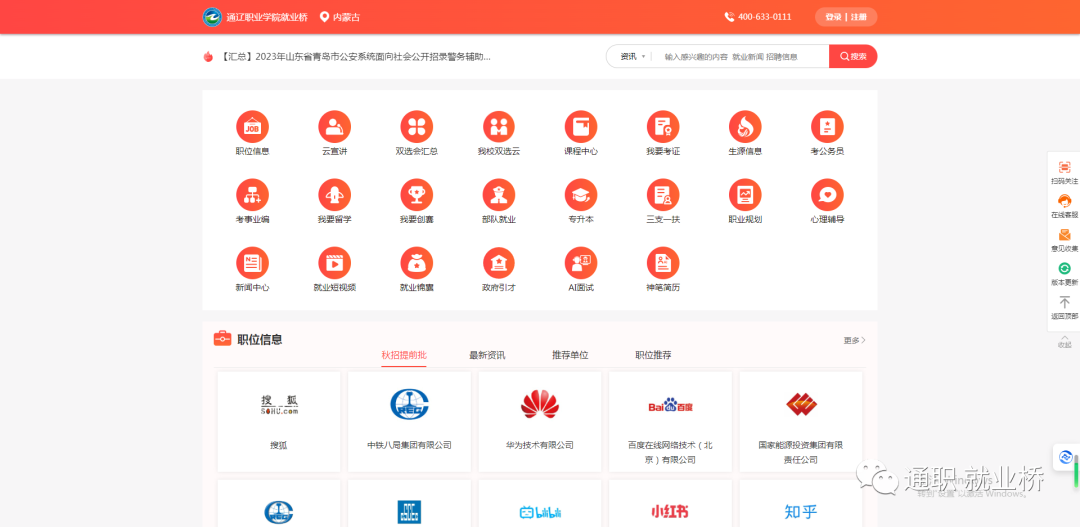Click 返回顶部 arrow in side toolbar
This screenshot has width=1080, height=527.
point(1064,308)
